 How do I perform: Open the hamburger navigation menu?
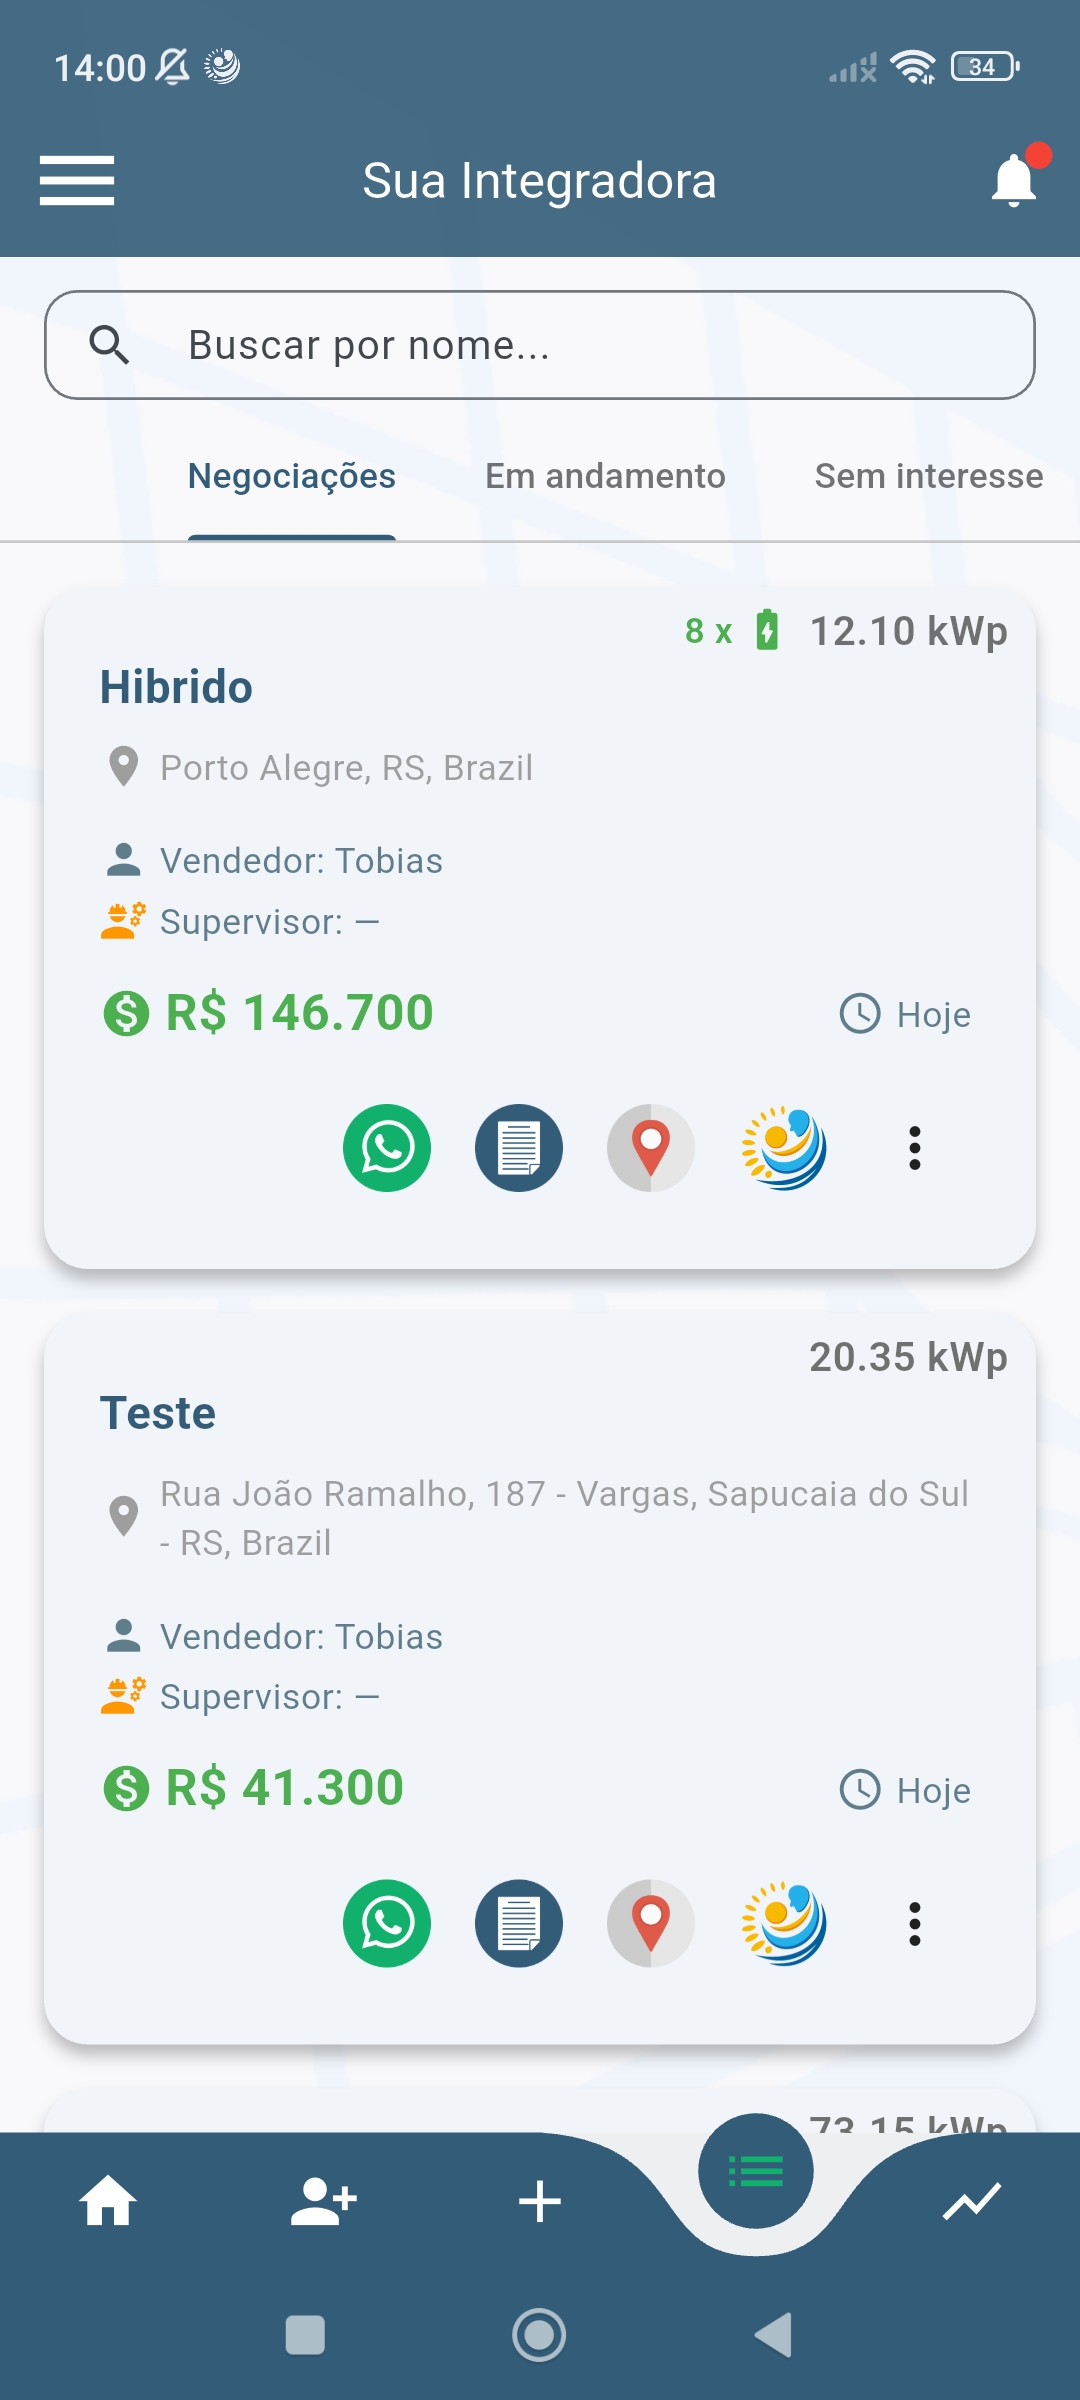coord(77,181)
